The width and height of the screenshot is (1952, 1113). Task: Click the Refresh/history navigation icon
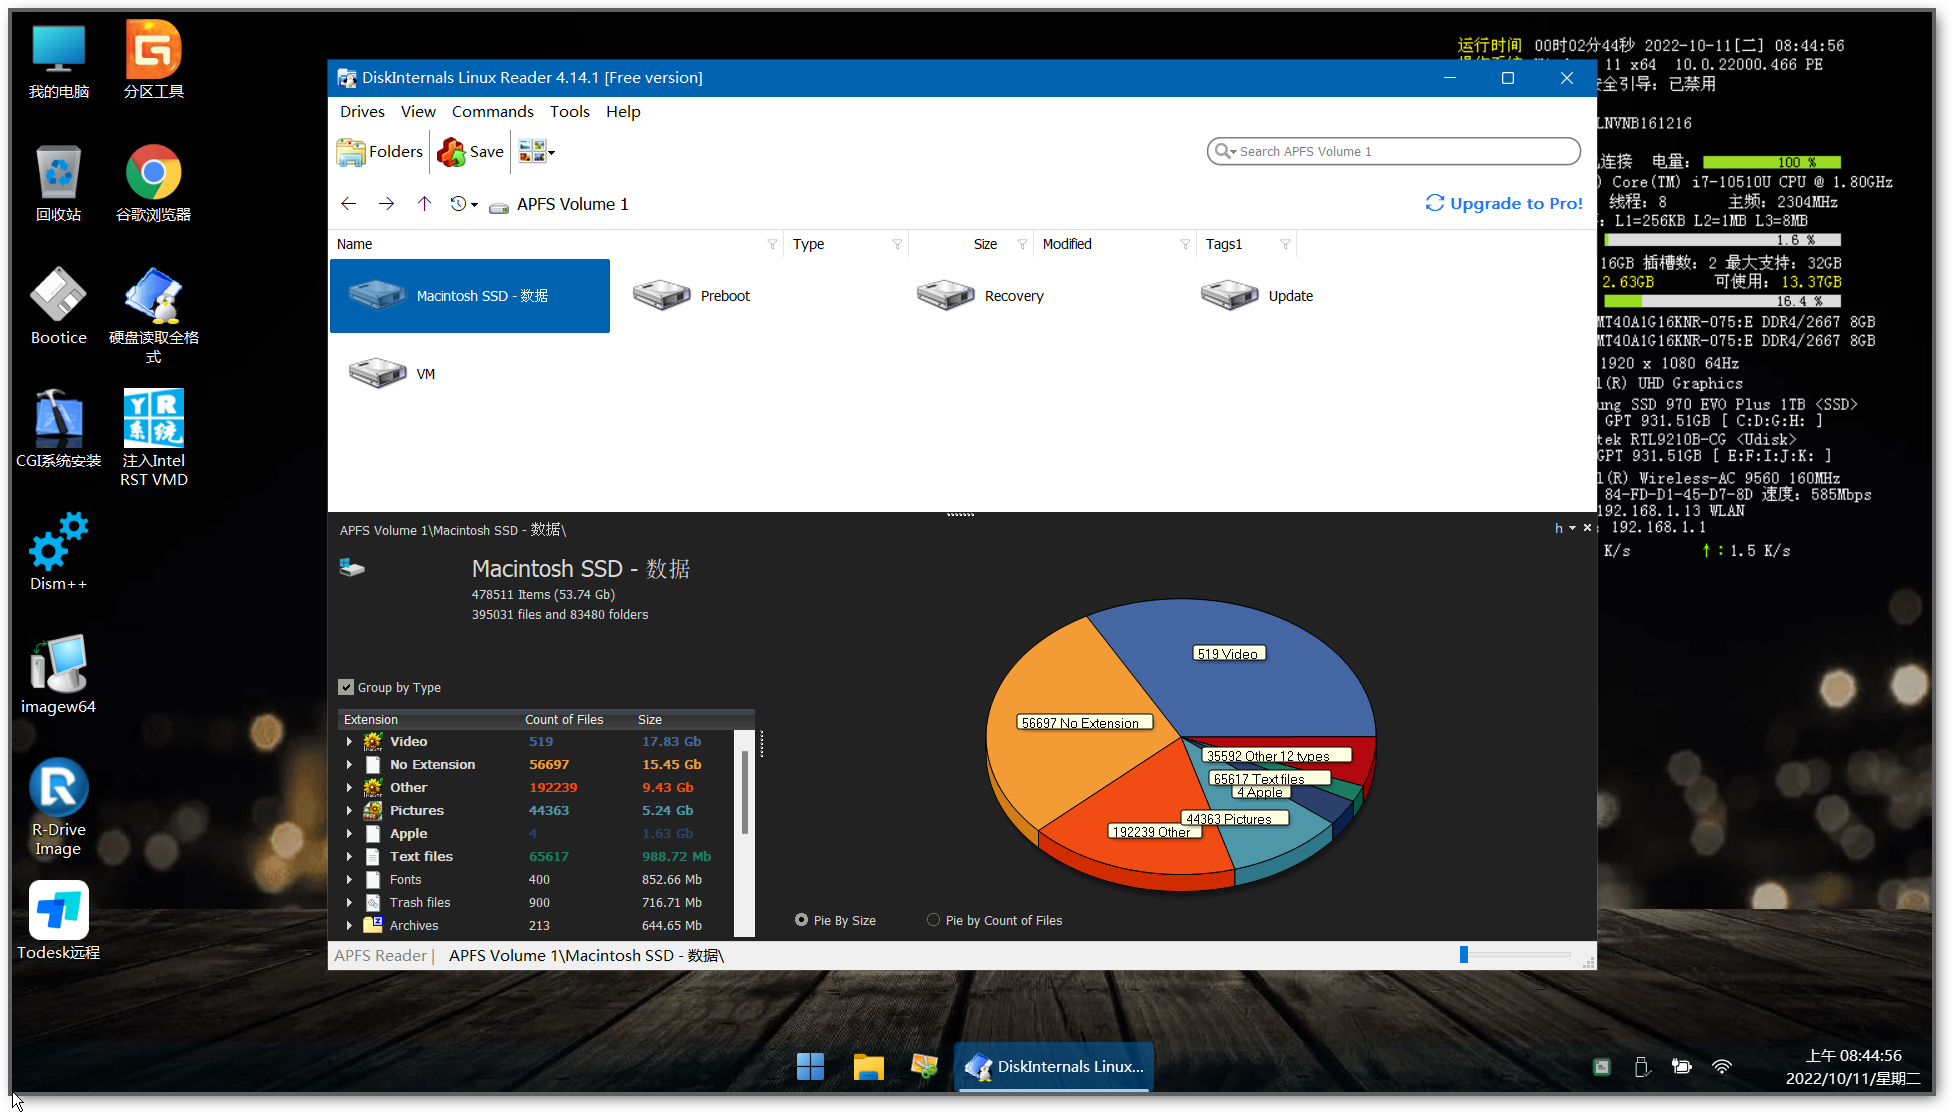(461, 204)
